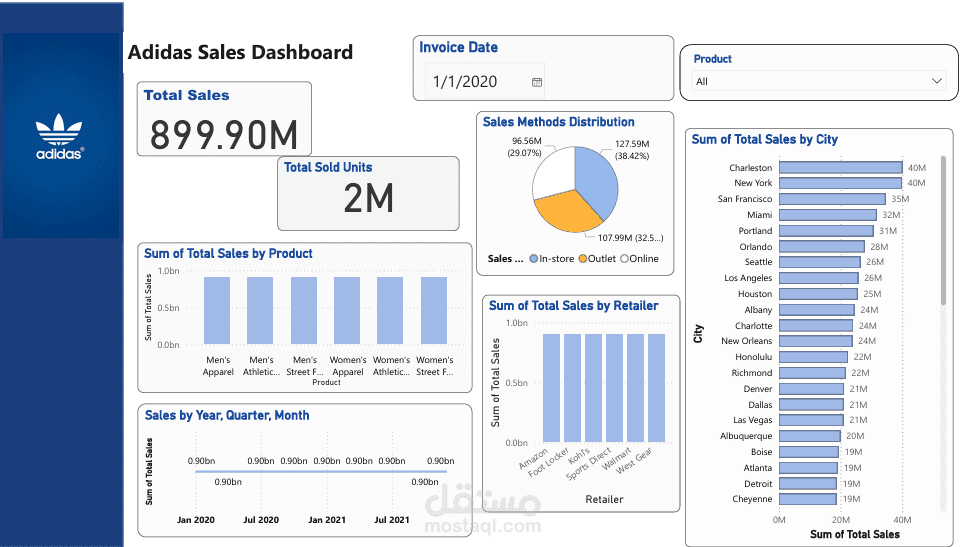Select the Albuquerque sales bar

pyautogui.click(x=809, y=436)
